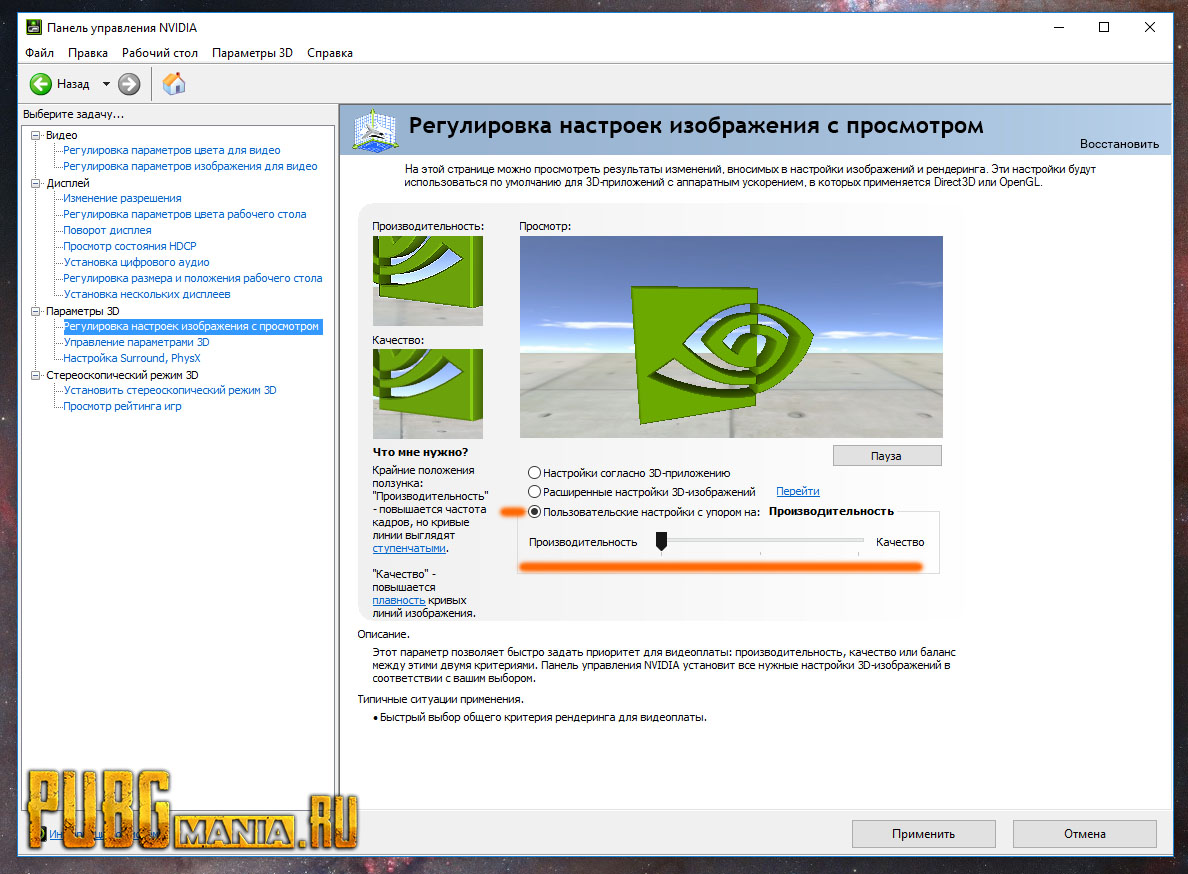
Task: Open the Параметры 3D menu
Action: click(252, 53)
